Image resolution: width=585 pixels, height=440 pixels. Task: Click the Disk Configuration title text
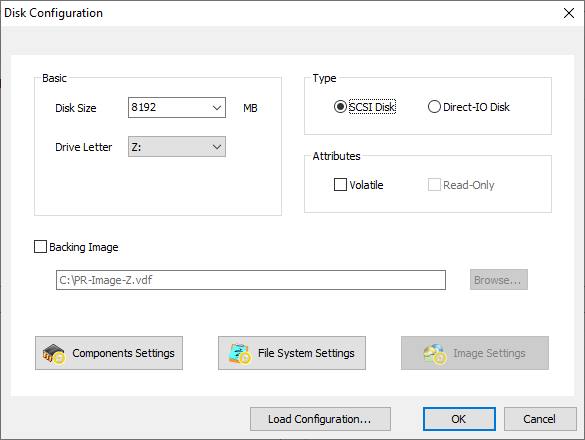tap(53, 13)
